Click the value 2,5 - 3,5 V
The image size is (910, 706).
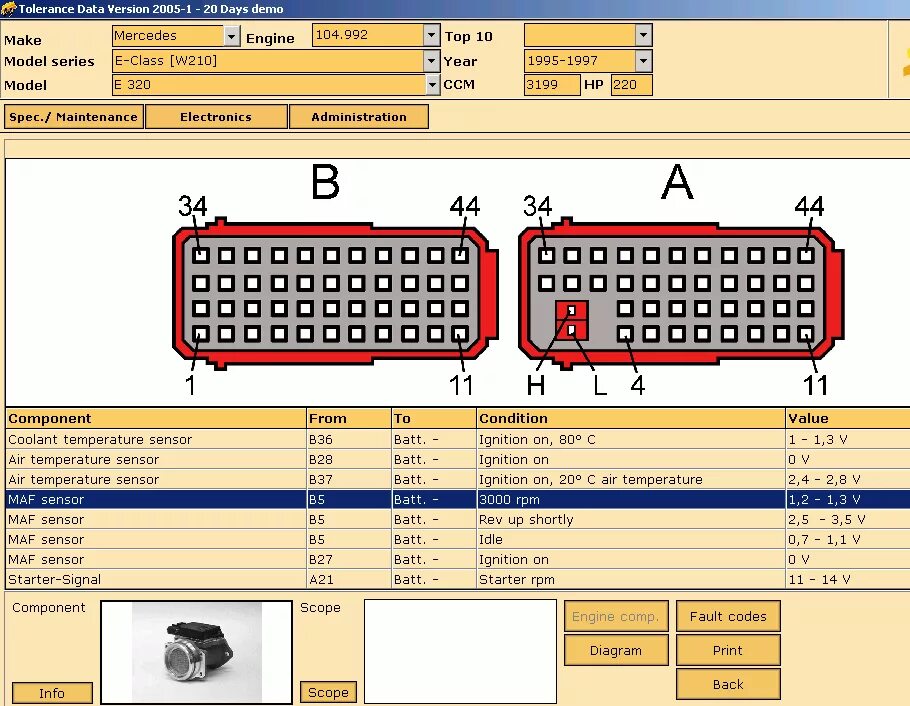[x=826, y=520]
